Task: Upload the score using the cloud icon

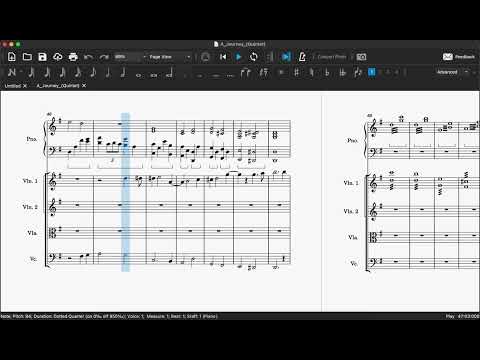Action: [58, 57]
